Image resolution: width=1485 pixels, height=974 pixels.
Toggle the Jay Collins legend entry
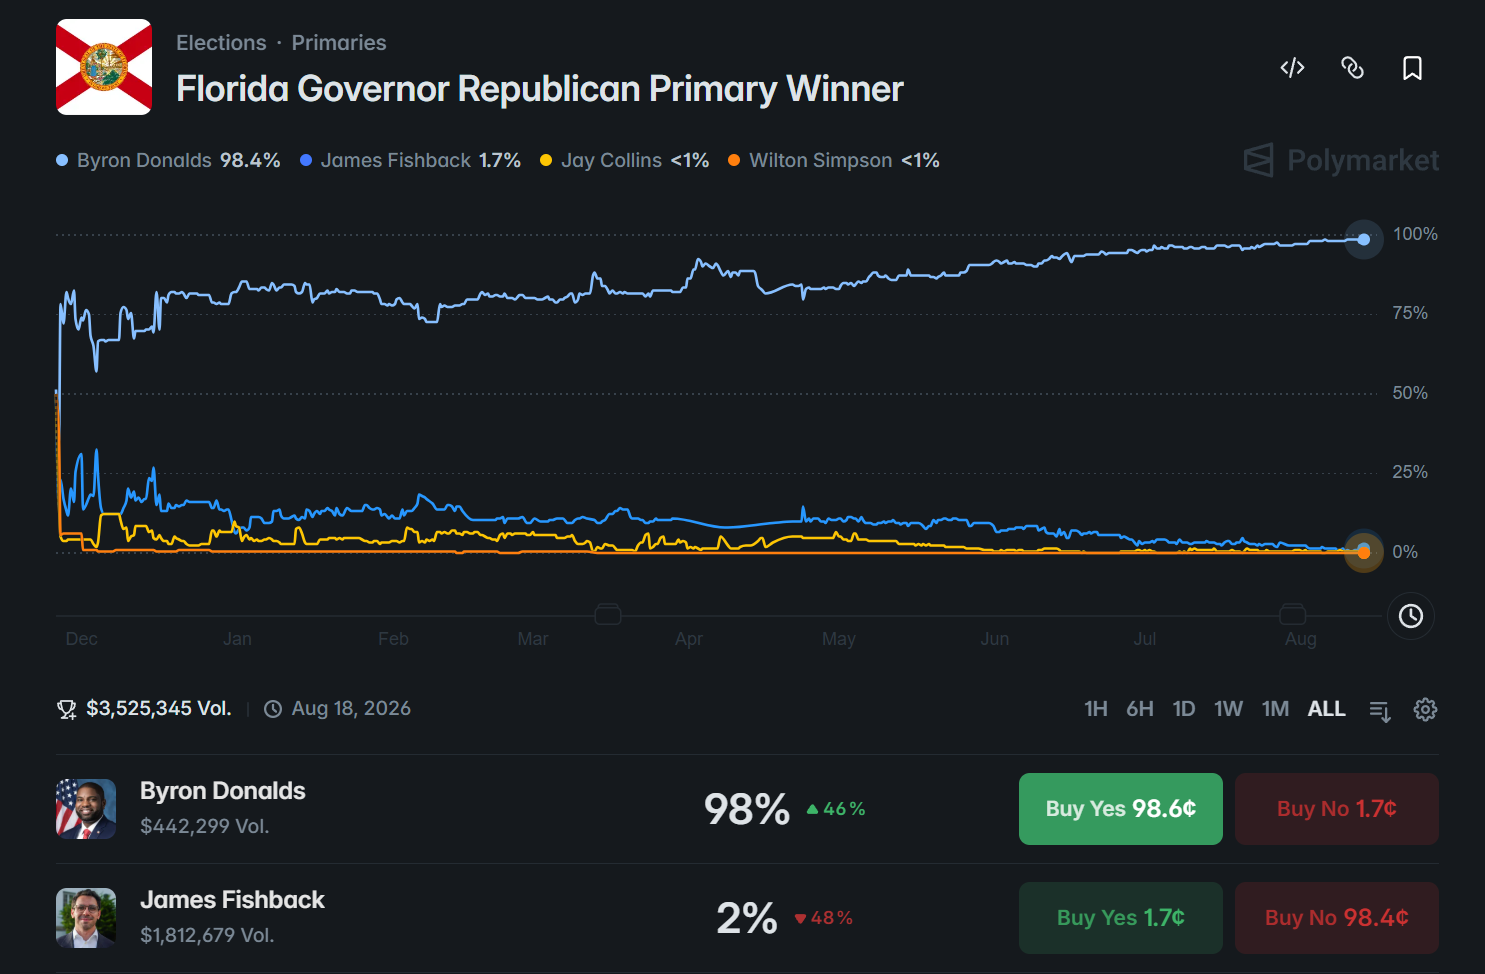tap(624, 160)
